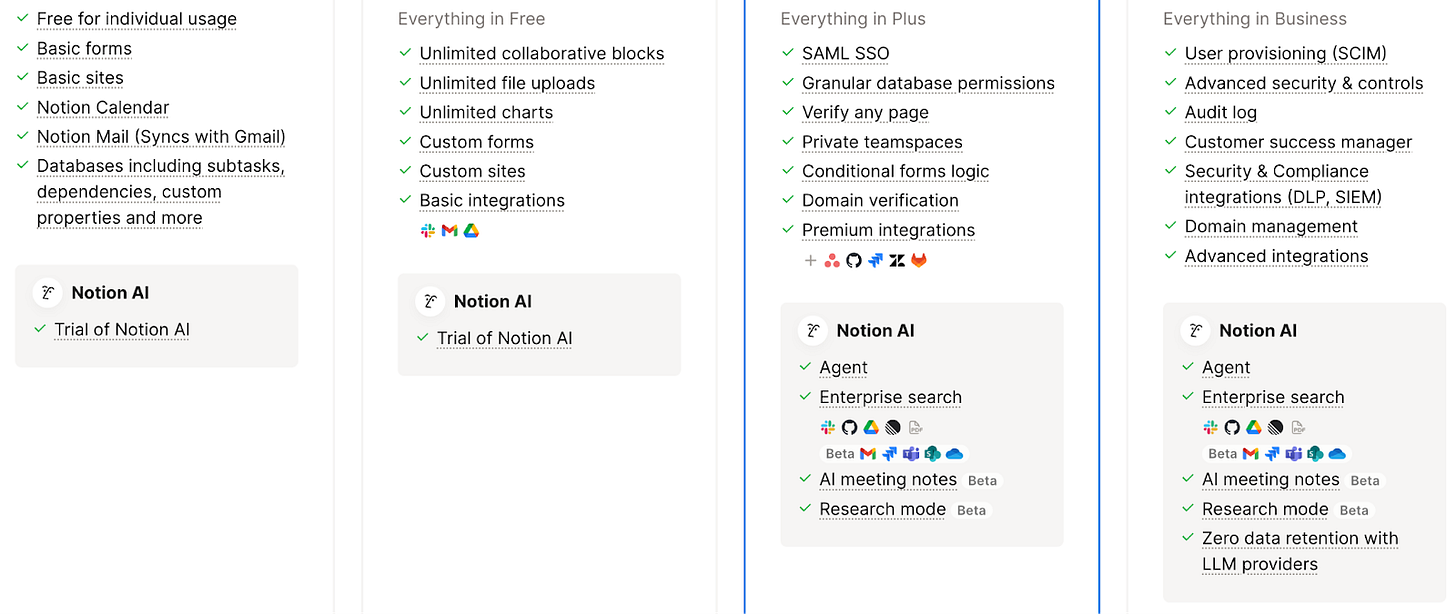The height and width of the screenshot is (614, 1456).
Task: Click the Jira icon under Premium integrations
Action: [x=875, y=261]
